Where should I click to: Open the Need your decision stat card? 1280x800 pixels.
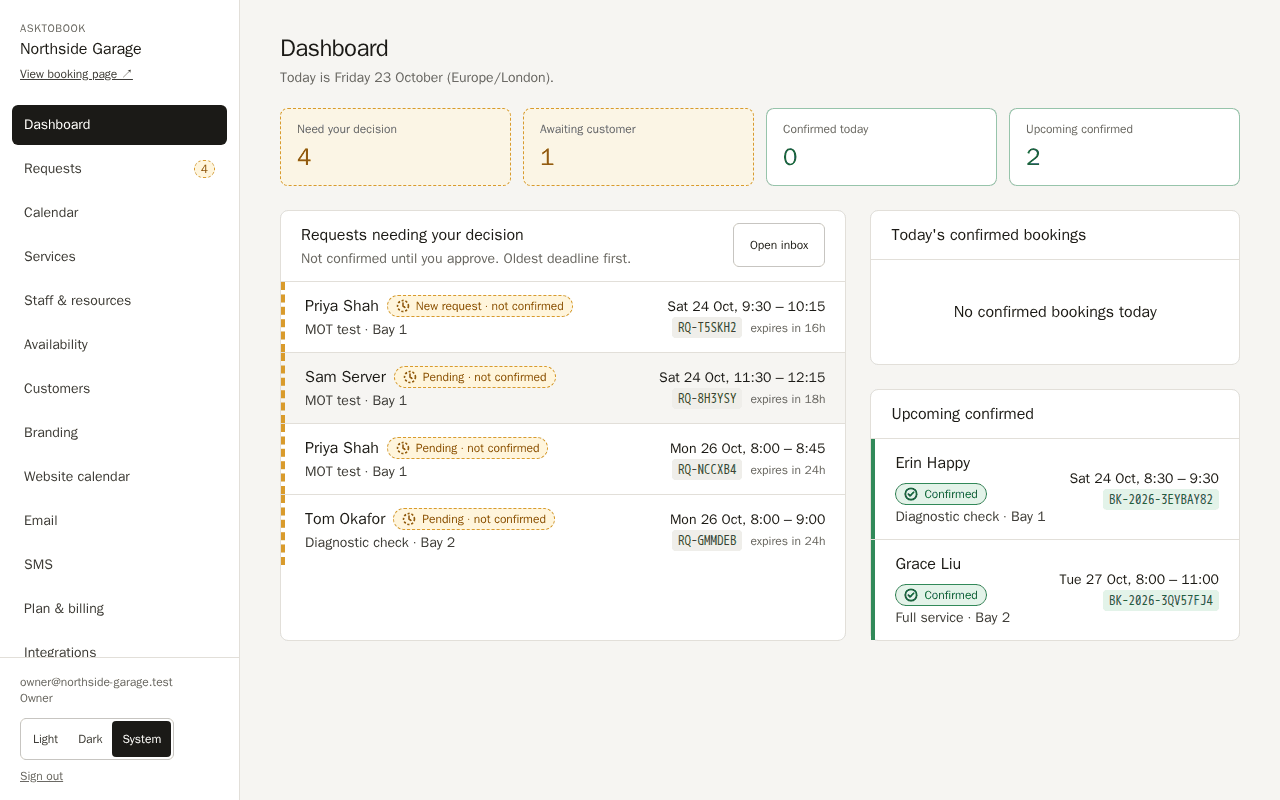(395, 147)
